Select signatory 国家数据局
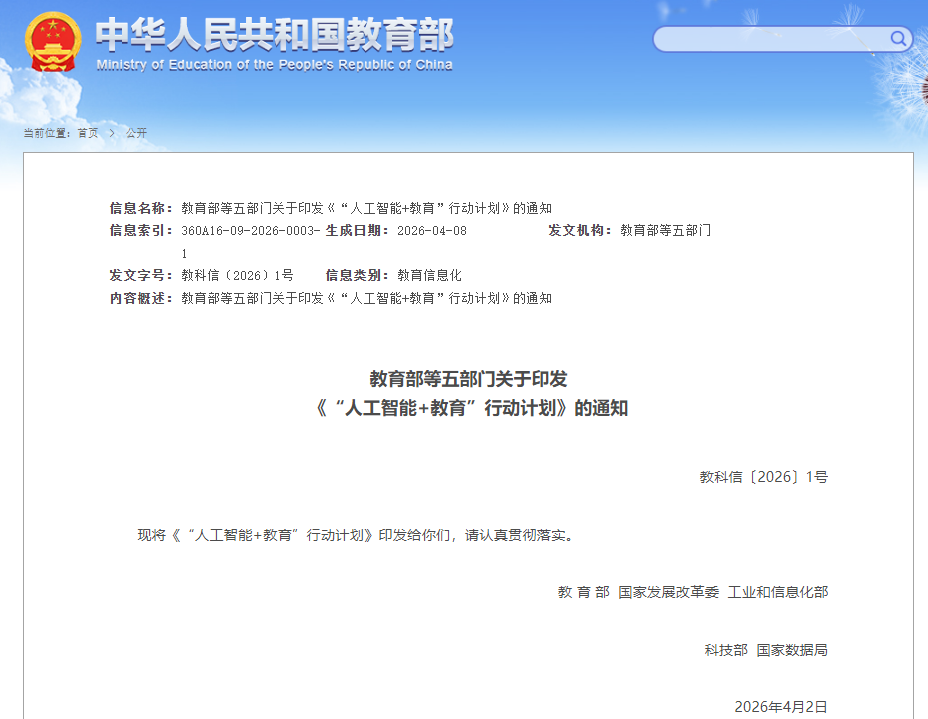Viewport: 928px width, 719px height. click(x=792, y=650)
